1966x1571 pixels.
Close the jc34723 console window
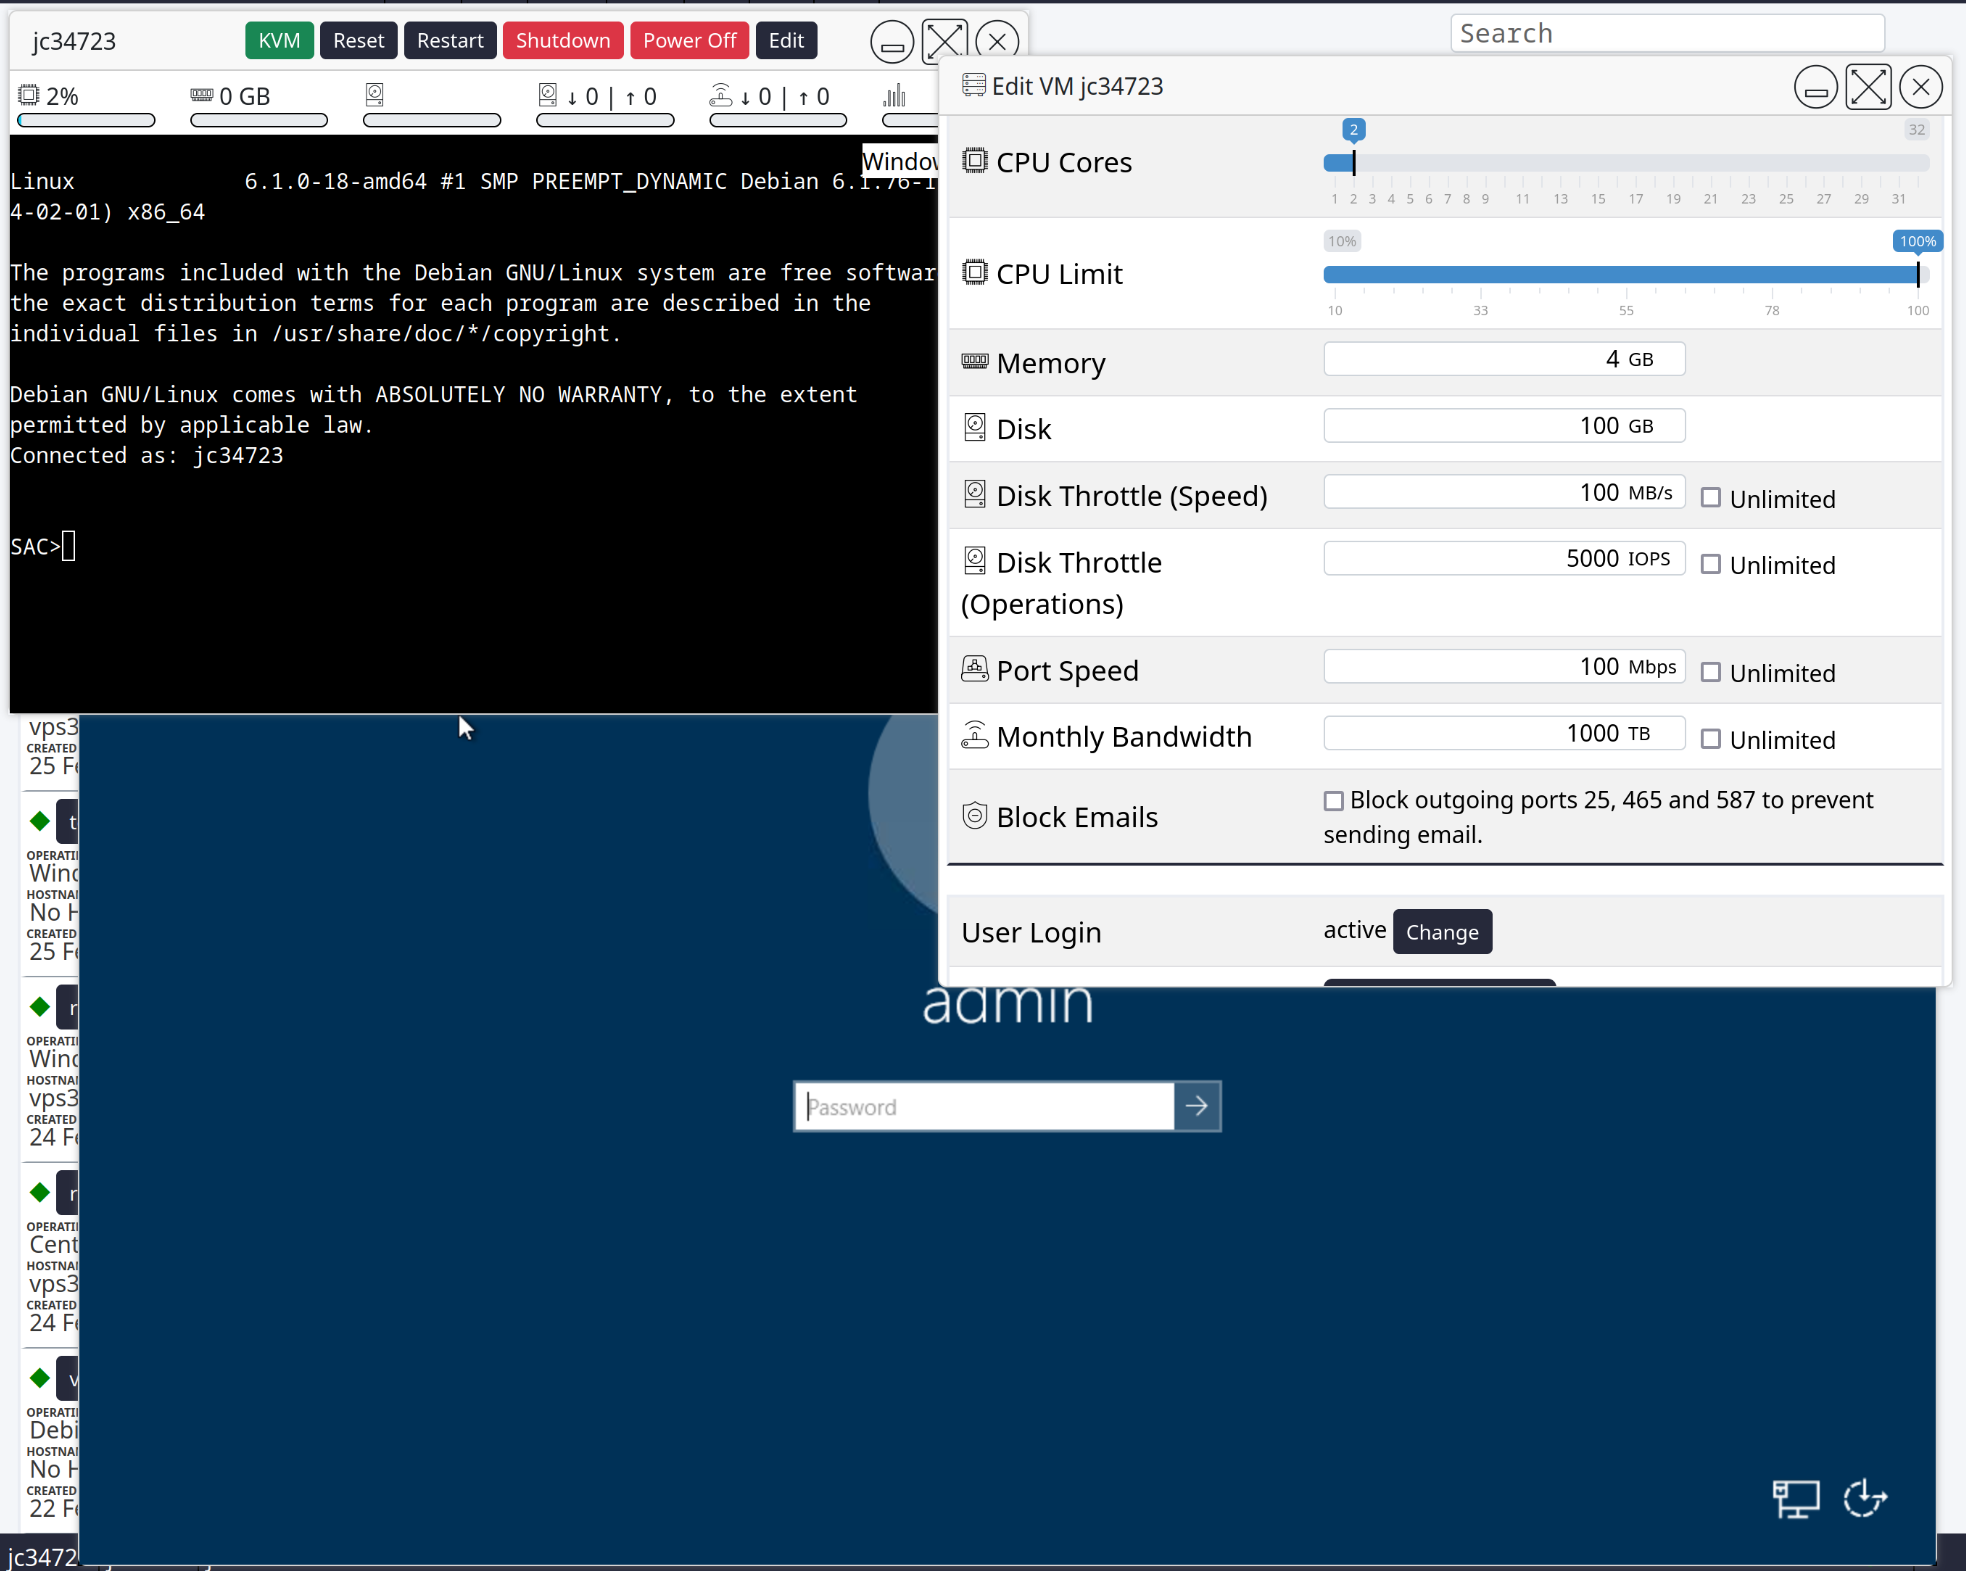(x=997, y=42)
